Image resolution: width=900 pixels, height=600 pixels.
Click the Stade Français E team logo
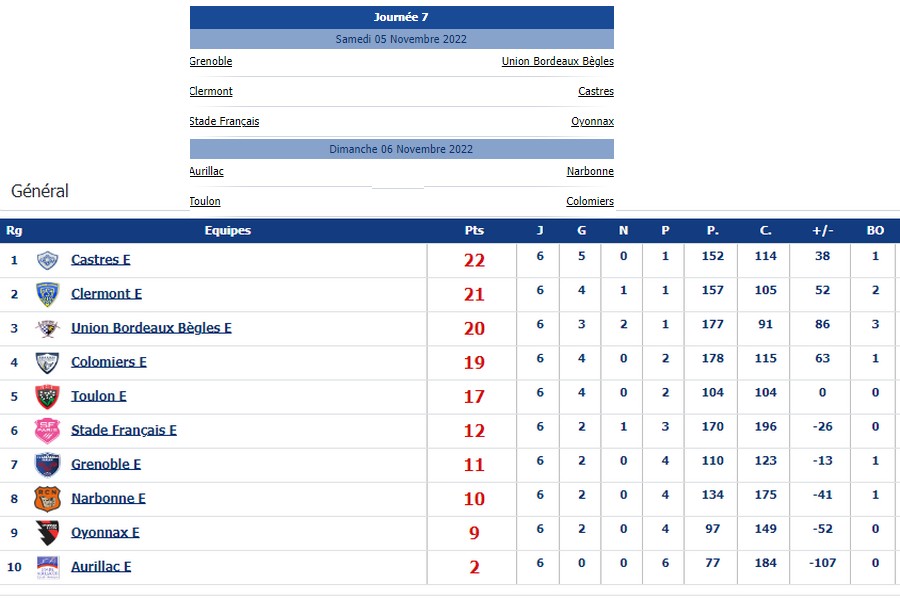47,430
